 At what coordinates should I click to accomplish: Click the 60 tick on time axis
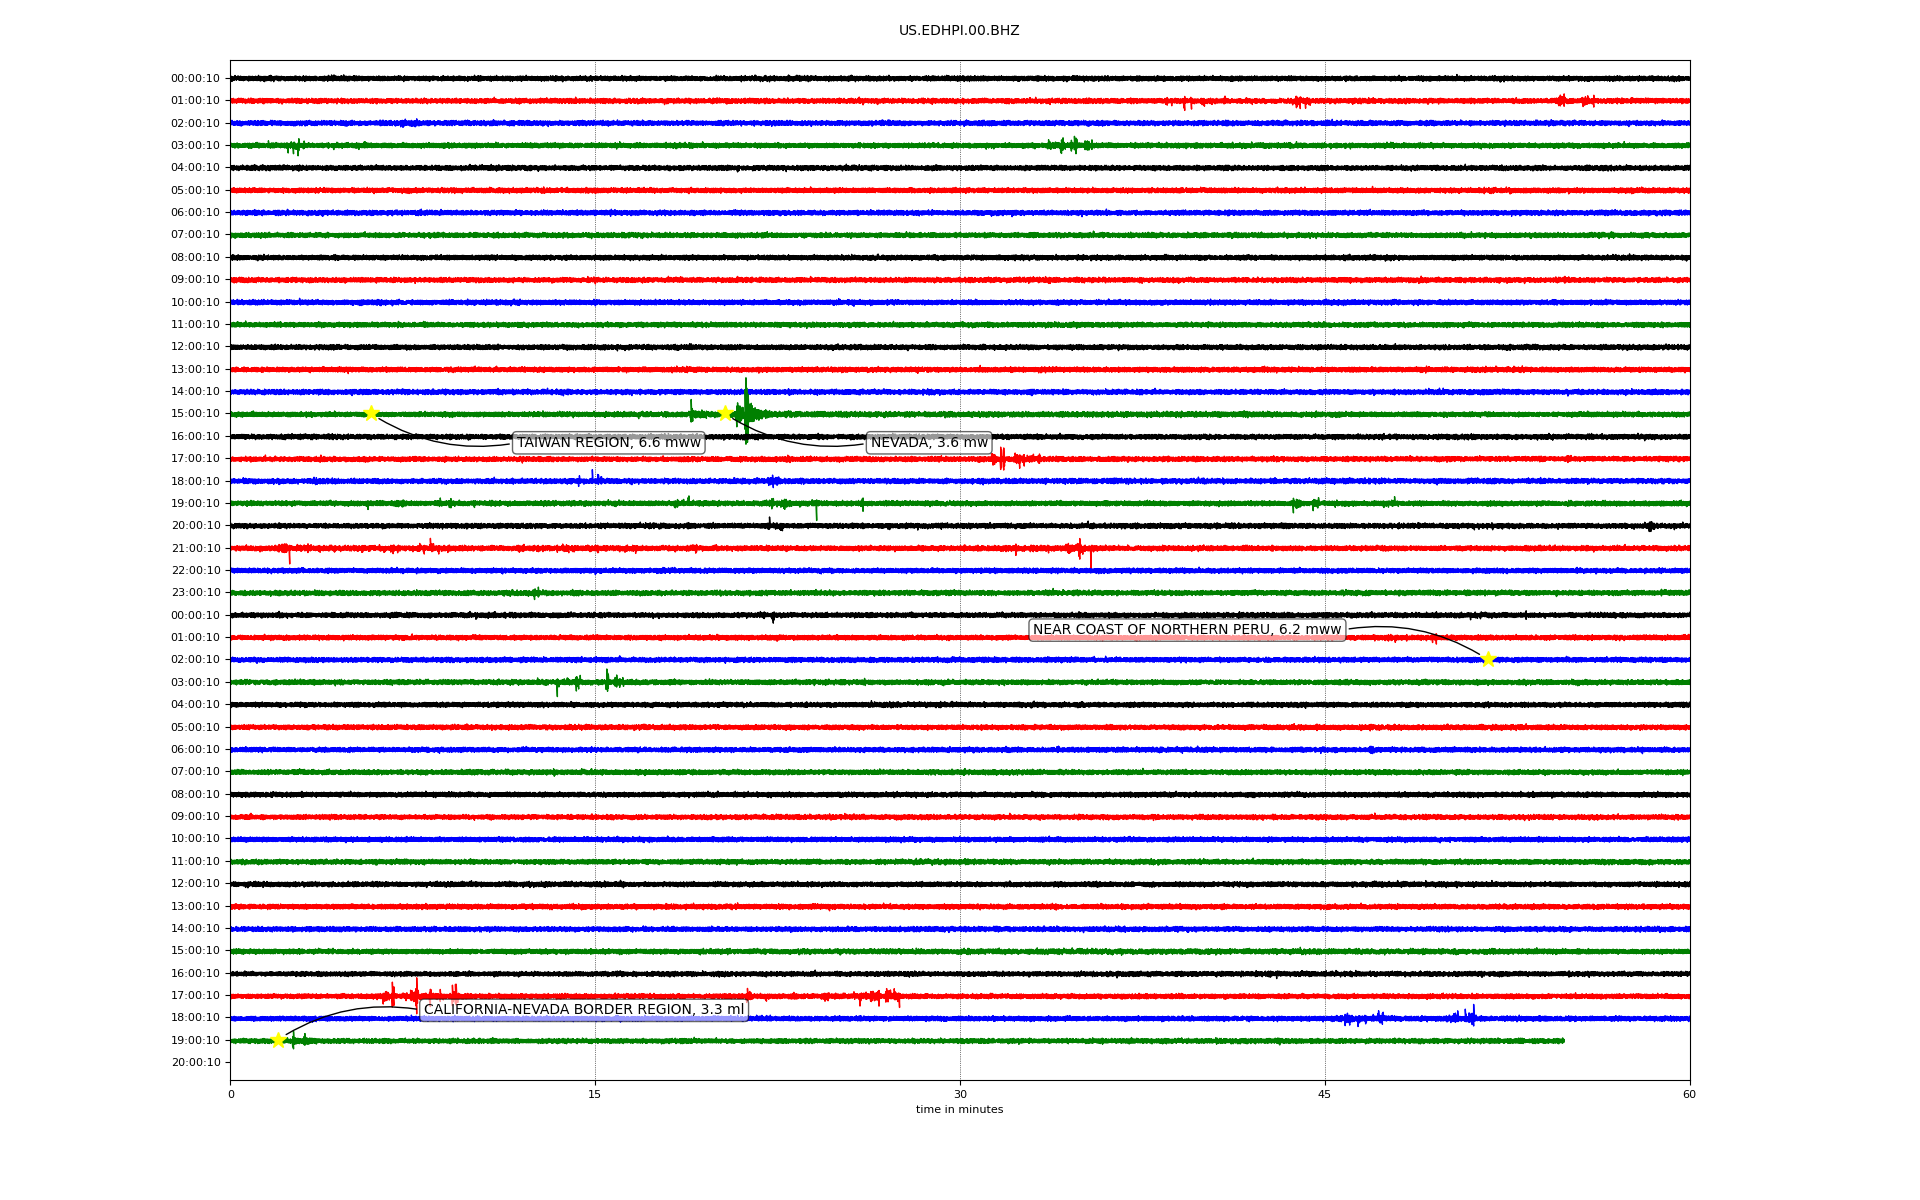coord(1689,1094)
